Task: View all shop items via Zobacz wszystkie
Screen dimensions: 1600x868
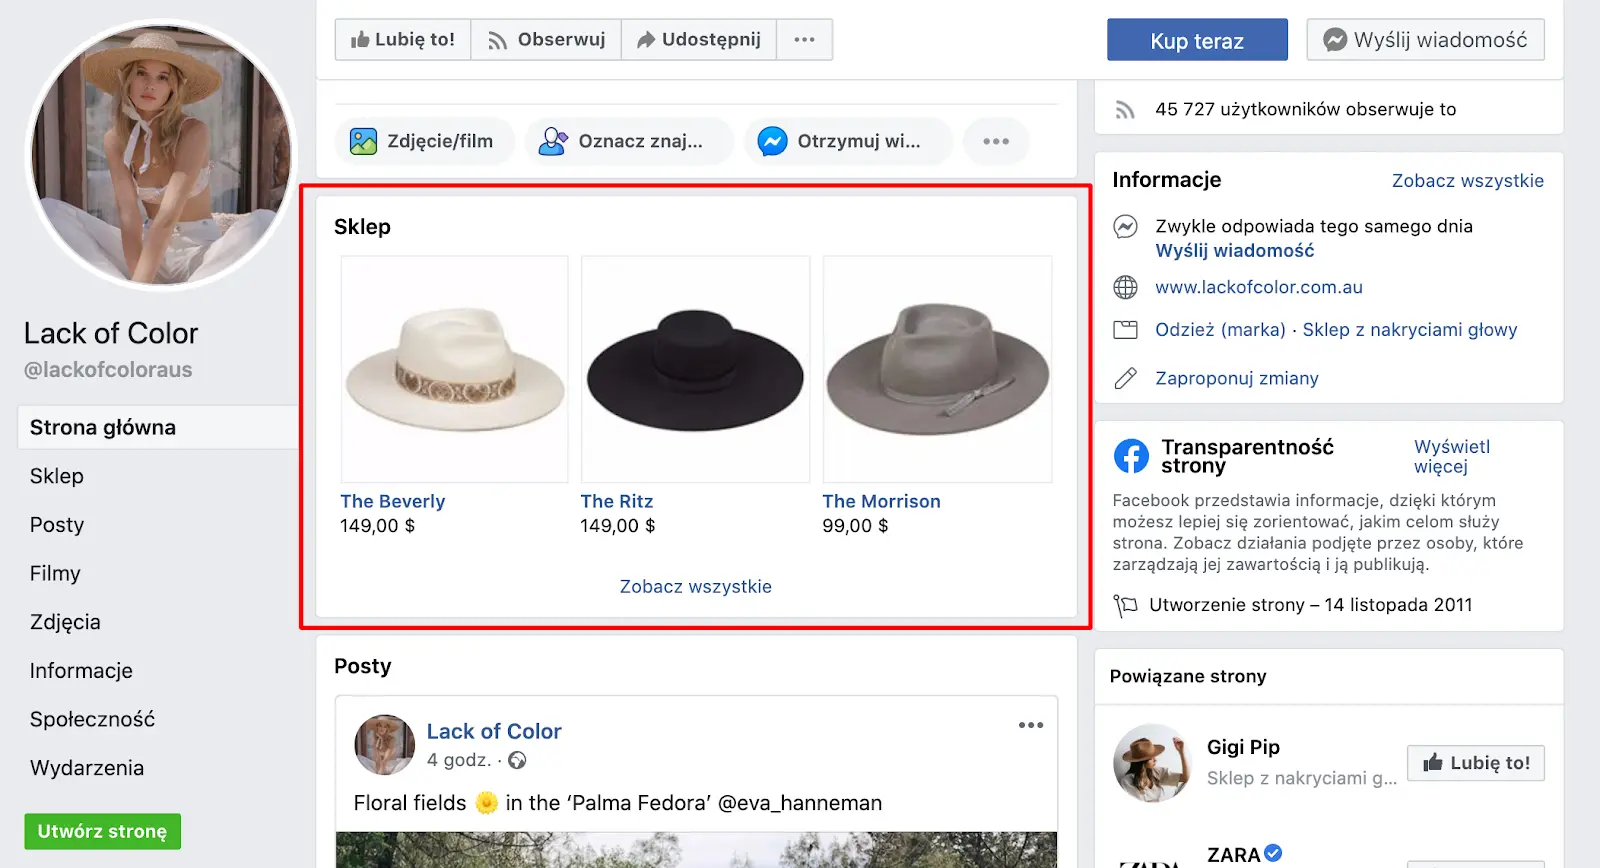Action: point(695,586)
